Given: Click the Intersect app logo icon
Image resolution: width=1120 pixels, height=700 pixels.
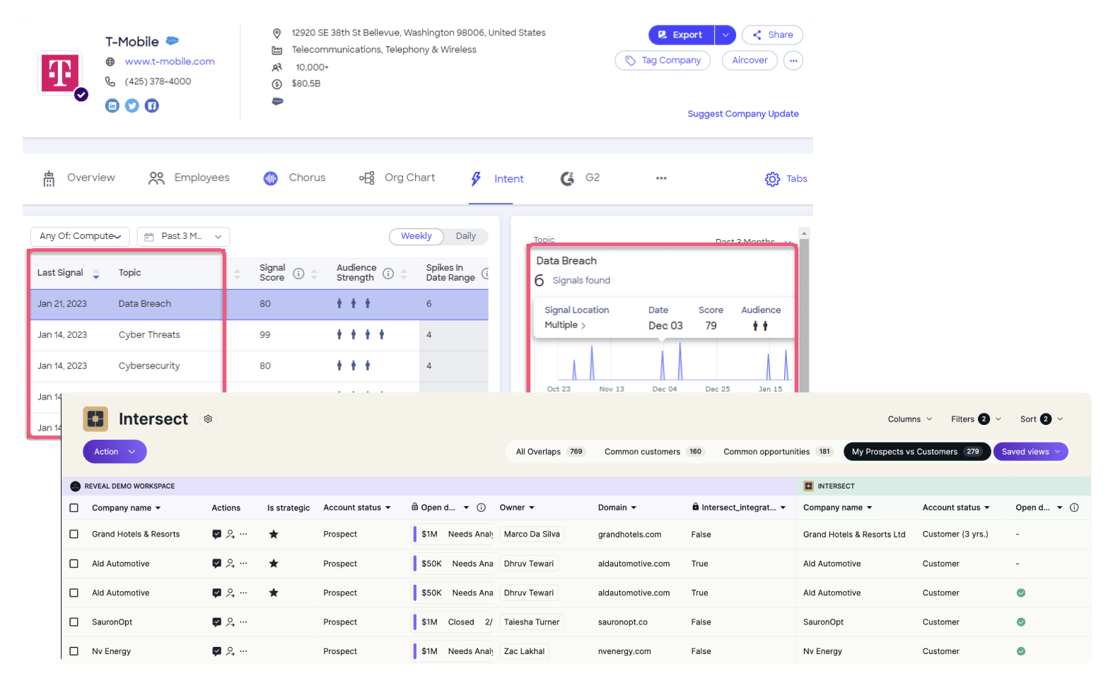Looking at the screenshot, I should coord(95,419).
